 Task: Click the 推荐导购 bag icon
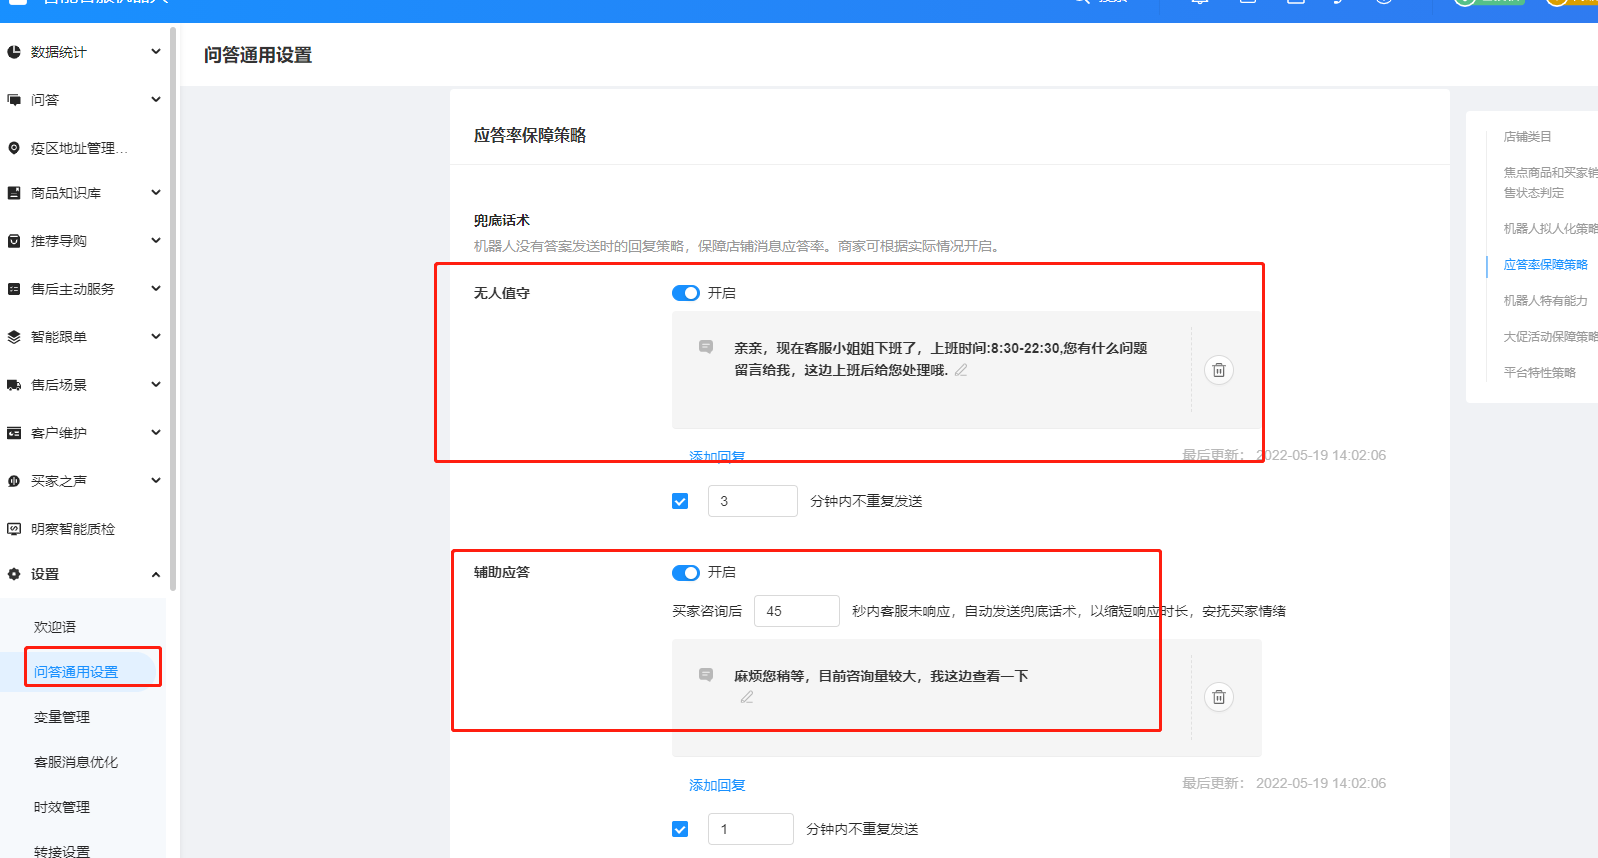[14, 241]
